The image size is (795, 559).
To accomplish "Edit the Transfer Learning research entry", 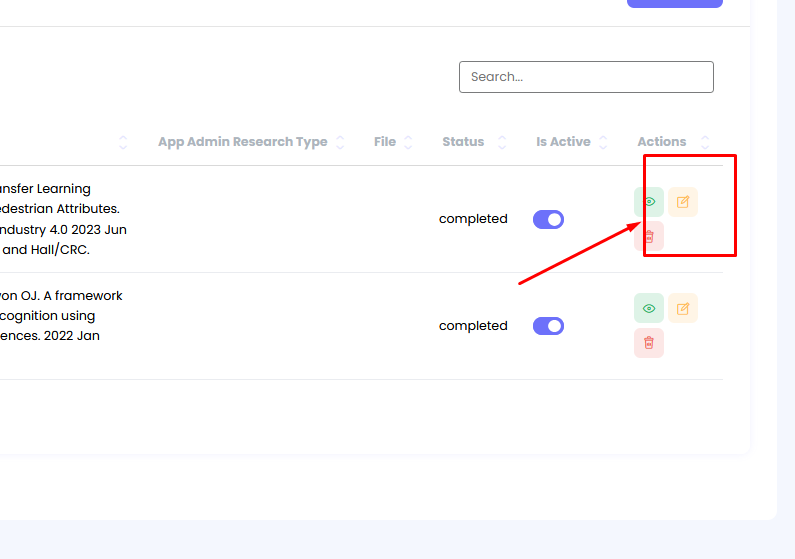I will (x=683, y=202).
